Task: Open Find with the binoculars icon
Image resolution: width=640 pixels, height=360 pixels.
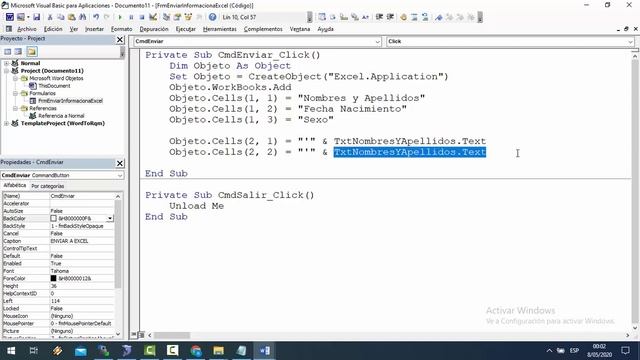Action: [83, 17]
